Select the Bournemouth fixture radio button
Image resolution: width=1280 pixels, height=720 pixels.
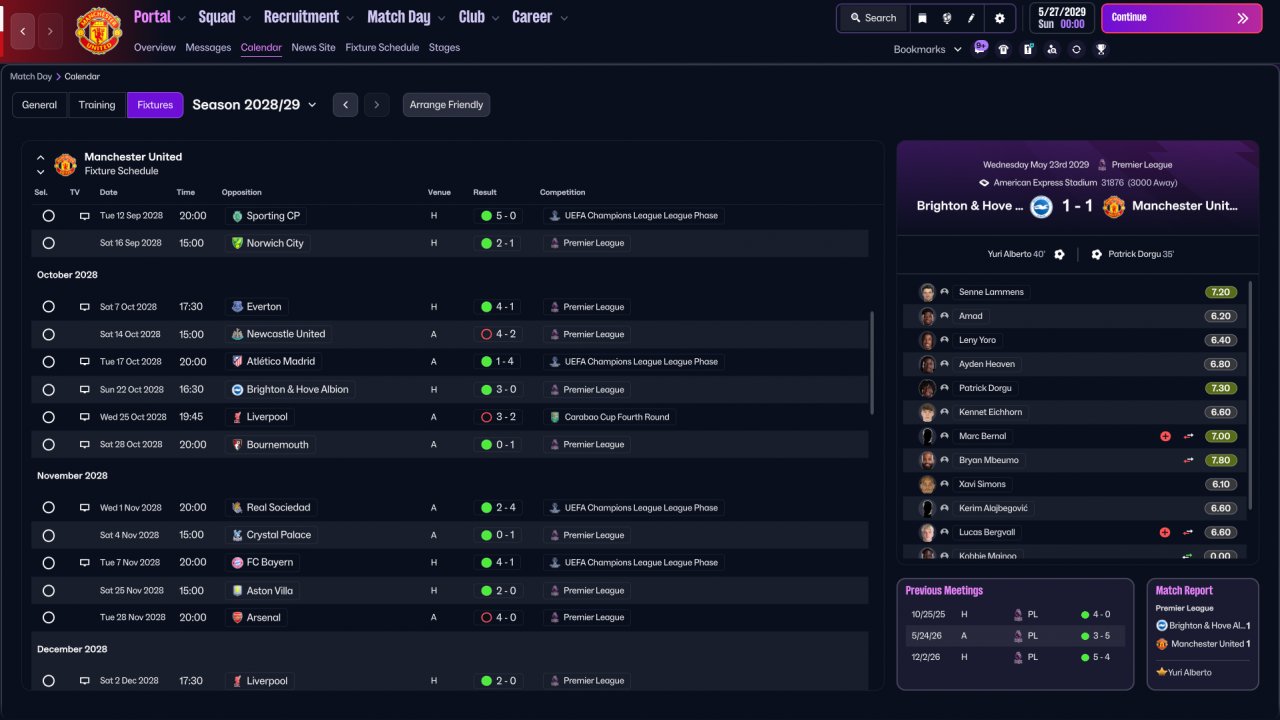pyautogui.click(x=48, y=445)
